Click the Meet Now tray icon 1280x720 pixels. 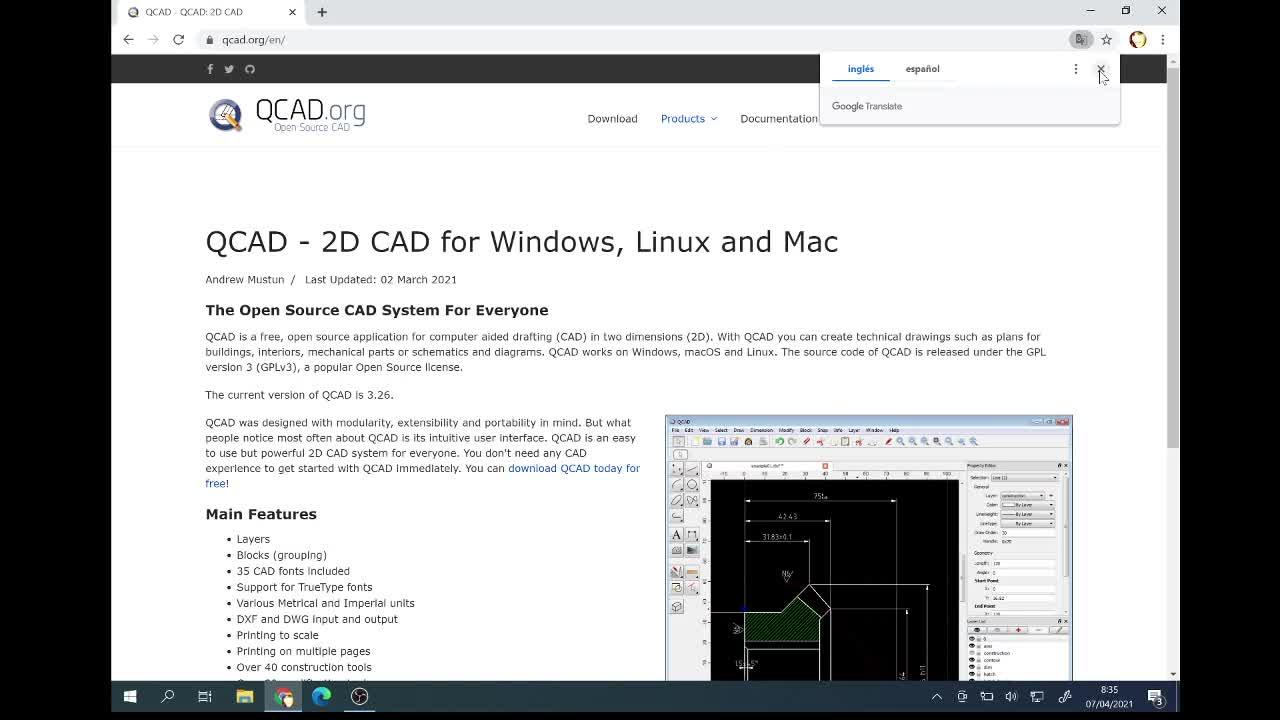click(x=962, y=697)
